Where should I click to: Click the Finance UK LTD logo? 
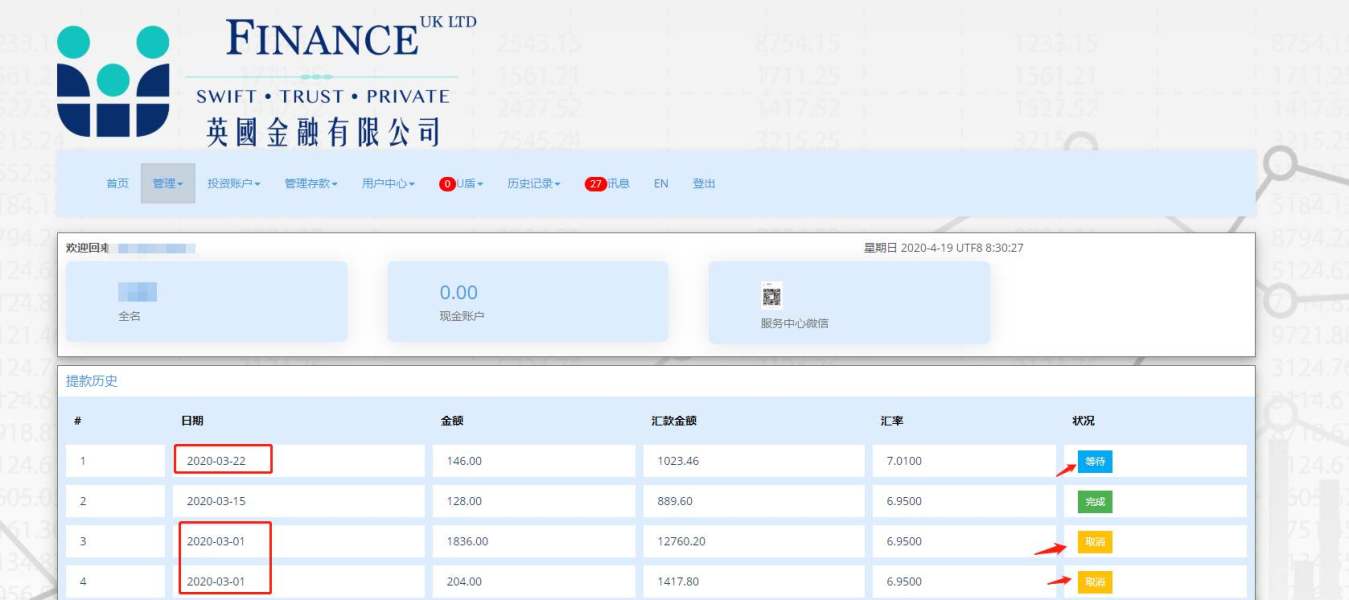point(266,82)
